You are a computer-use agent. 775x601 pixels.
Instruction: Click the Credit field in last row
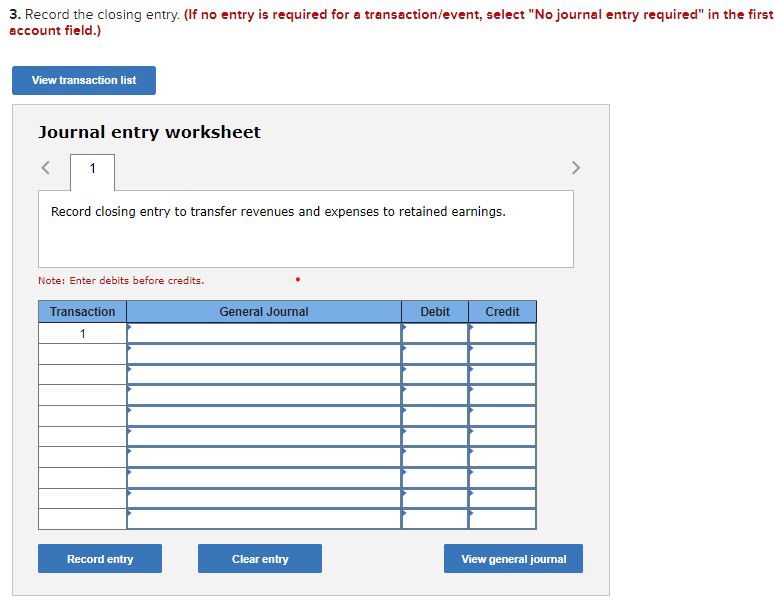tap(502, 519)
